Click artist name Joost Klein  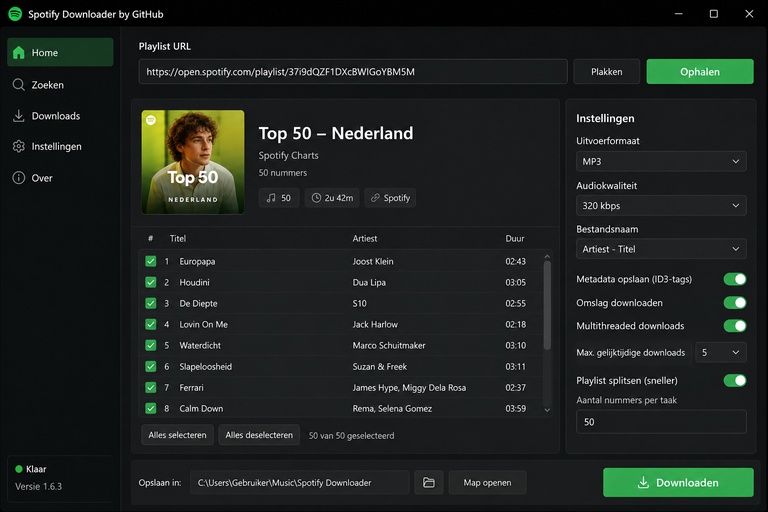[x=373, y=261]
